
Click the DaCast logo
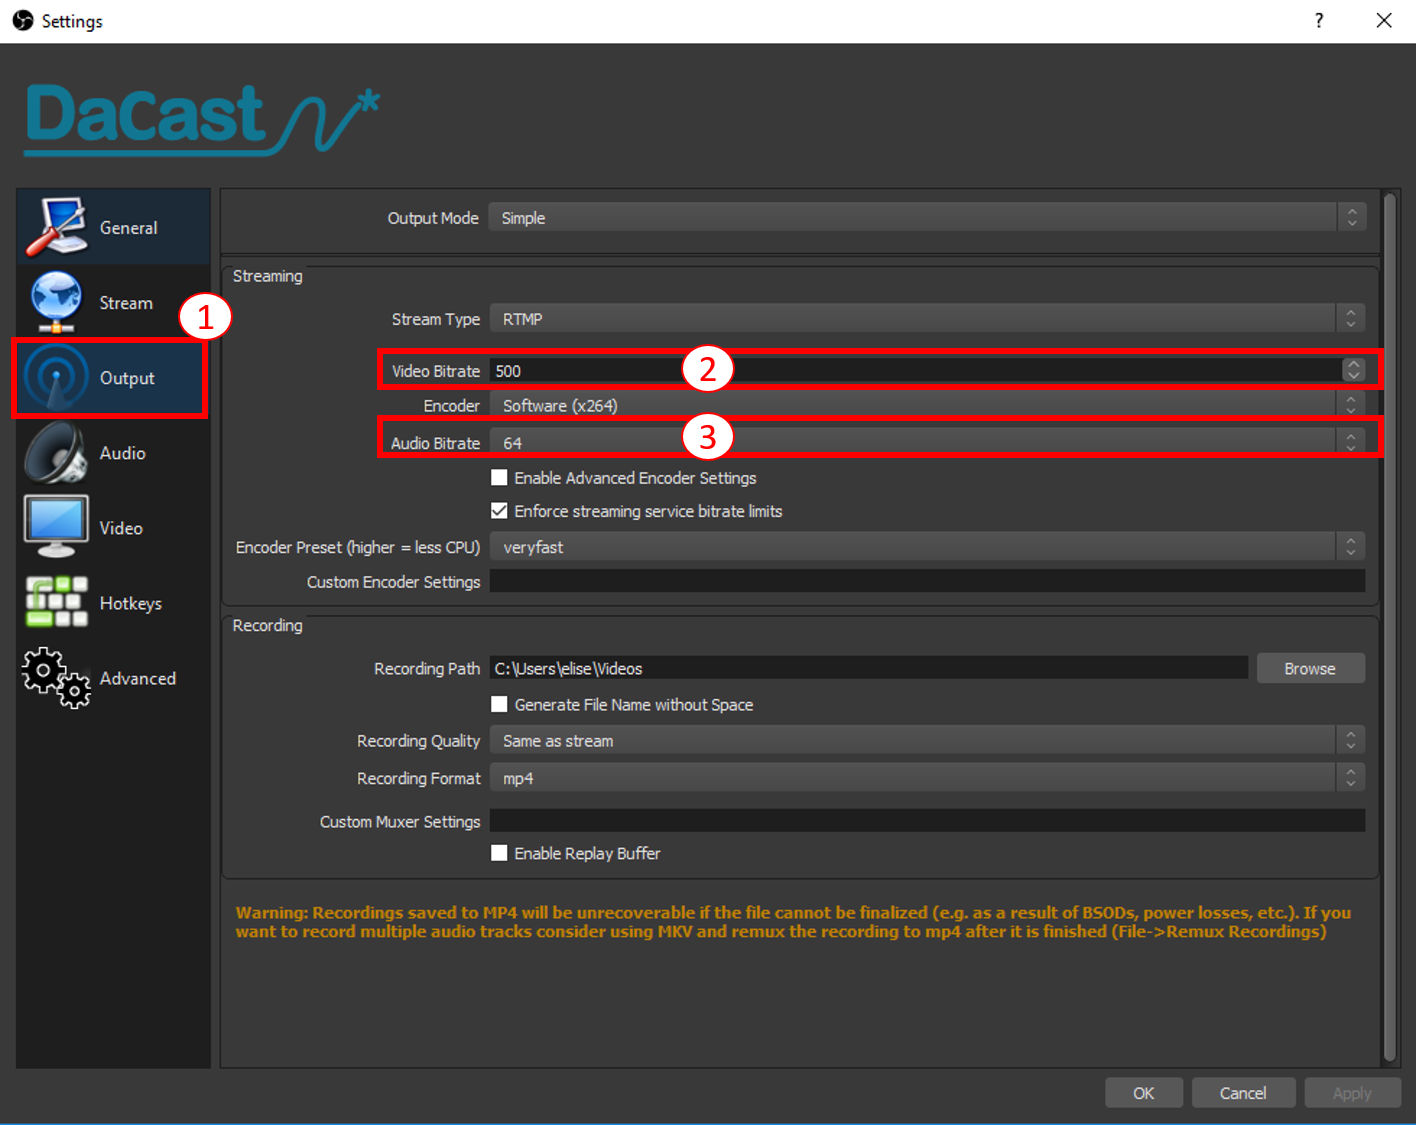(x=201, y=120)
